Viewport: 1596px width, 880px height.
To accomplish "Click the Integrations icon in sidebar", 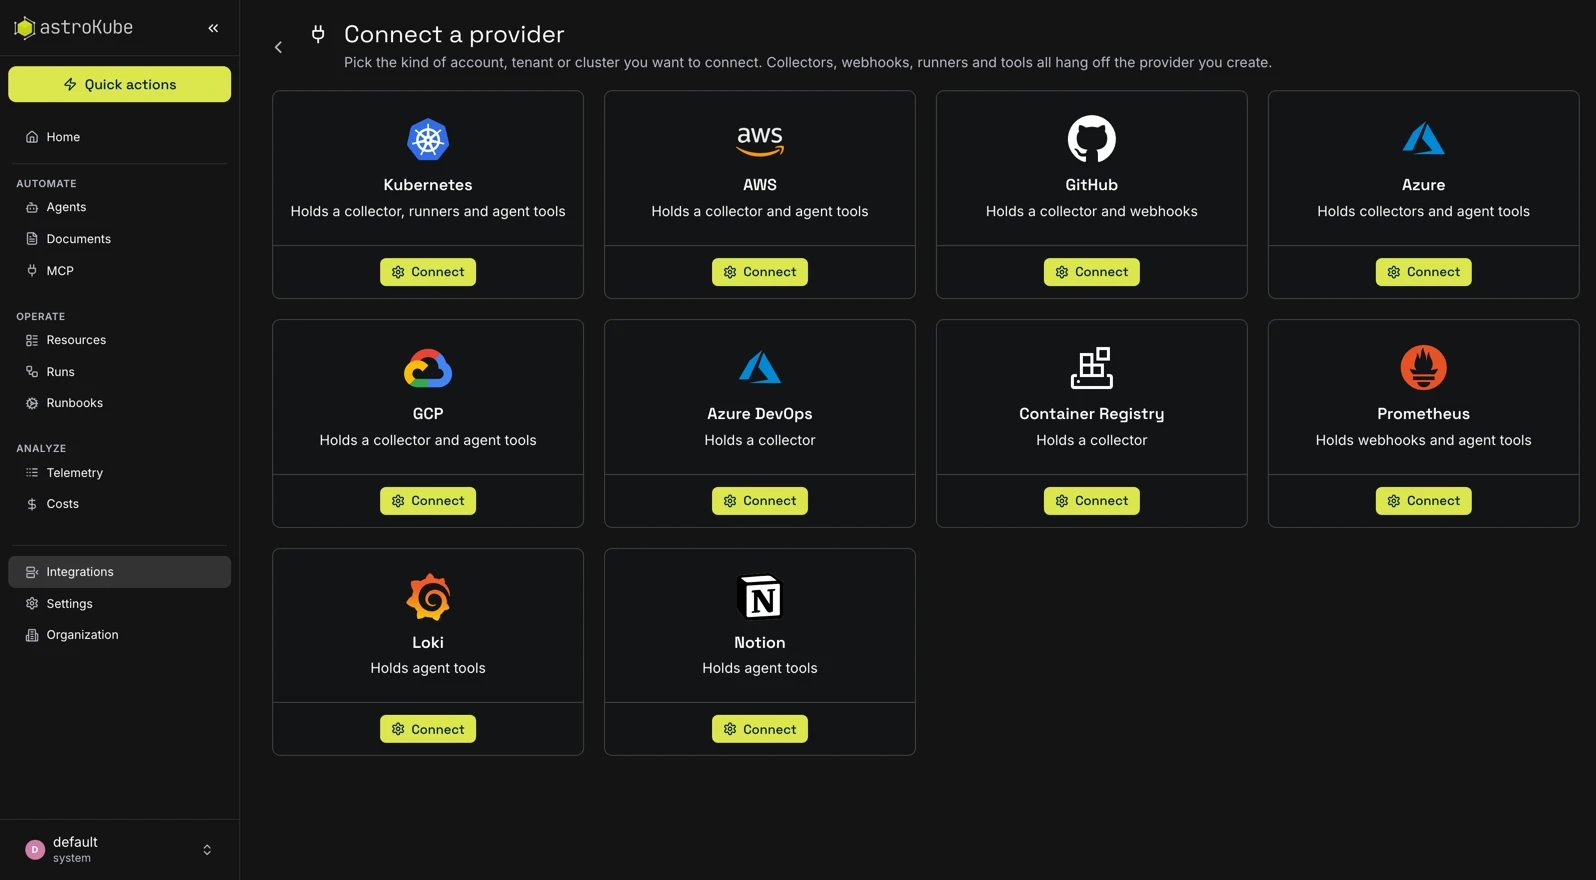I will coord(32,572).
